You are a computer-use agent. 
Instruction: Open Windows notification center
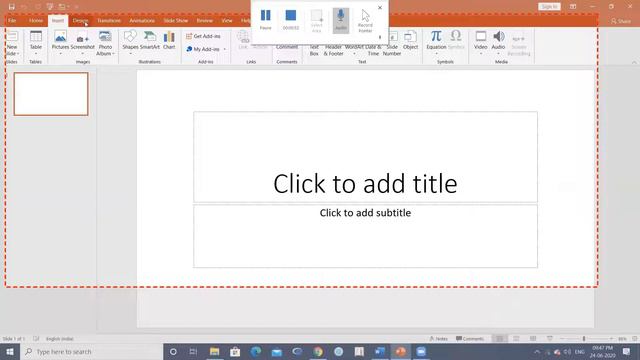click(627, 351)
